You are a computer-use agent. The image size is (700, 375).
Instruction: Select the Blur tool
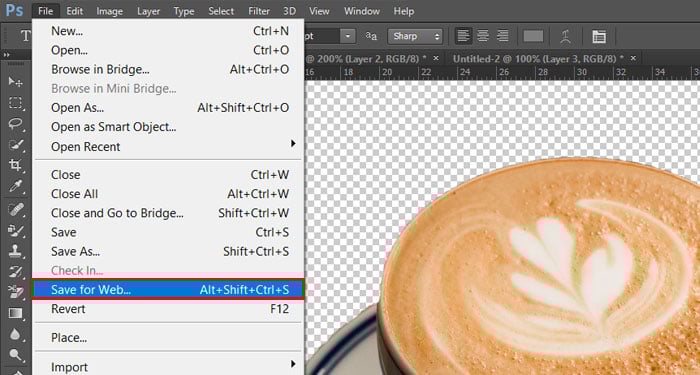click(16, 334)
